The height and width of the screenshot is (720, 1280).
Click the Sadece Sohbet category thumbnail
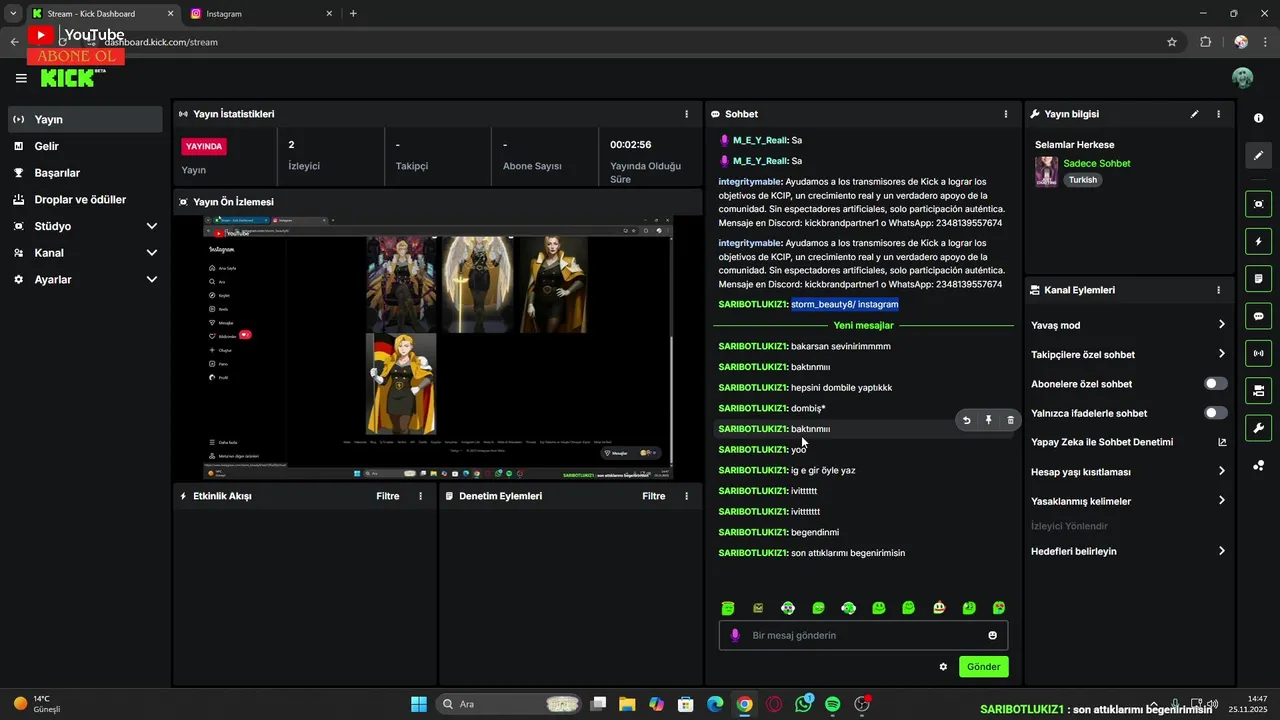point(1046,171)
